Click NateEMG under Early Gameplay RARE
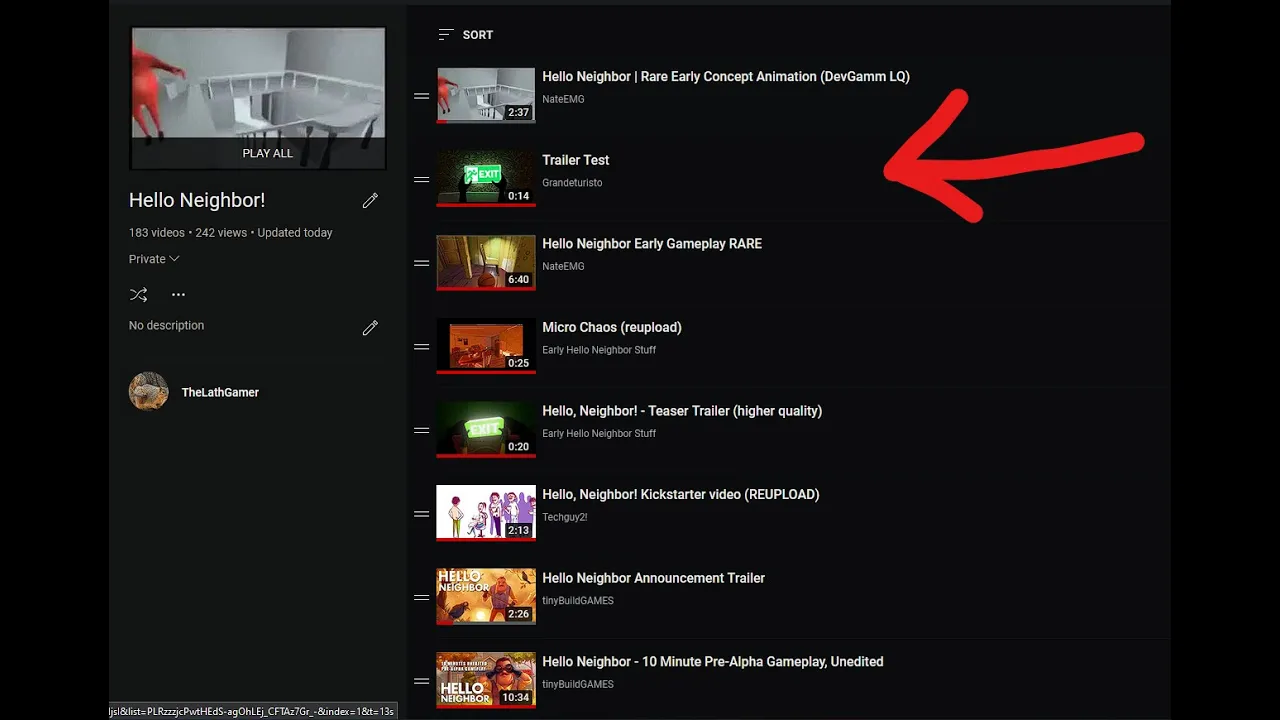 tap(563, 266)
